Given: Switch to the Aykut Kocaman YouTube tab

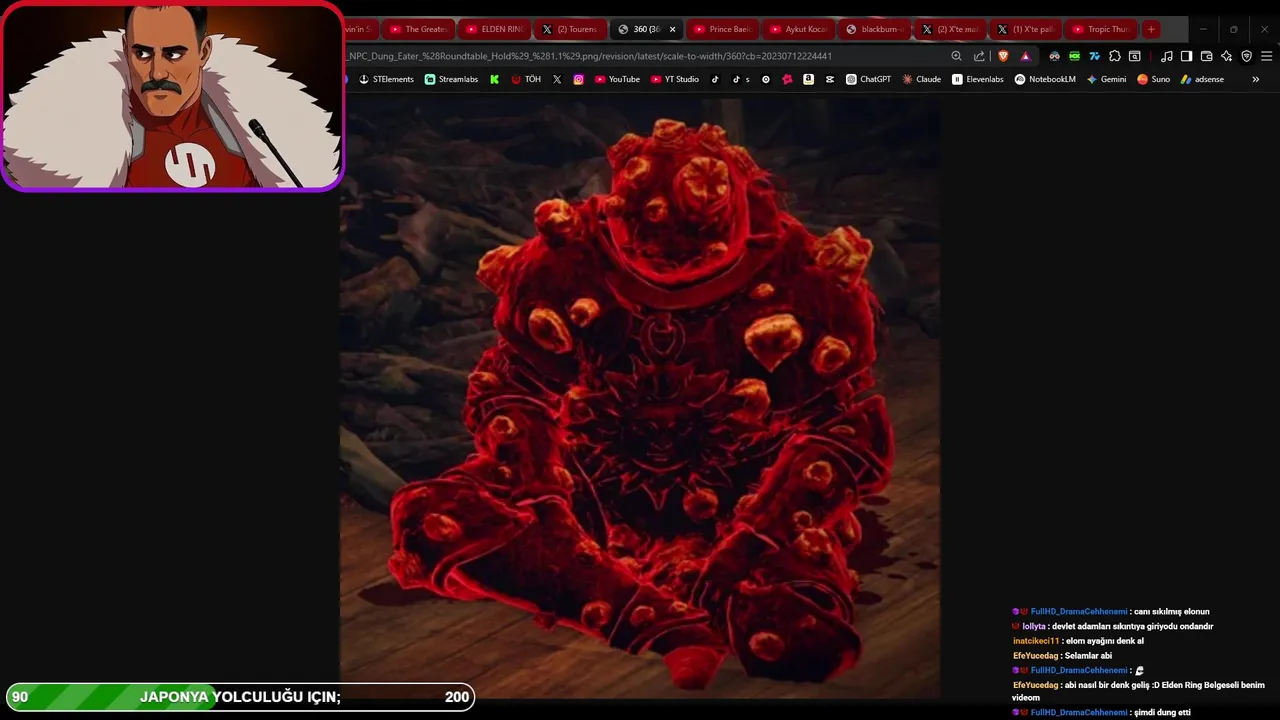Looking at the screenshot, I should tap(798, 29).
